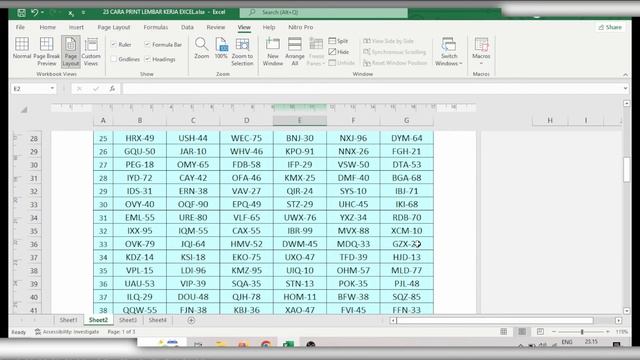Open the Review tab

pos(216,27)
